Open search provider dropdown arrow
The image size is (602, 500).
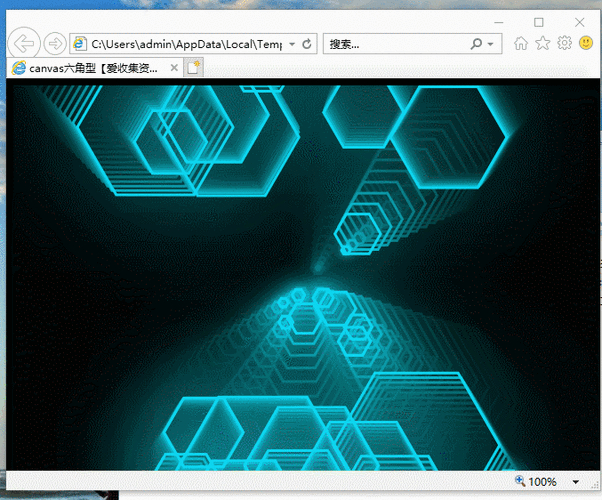point(491,44)
